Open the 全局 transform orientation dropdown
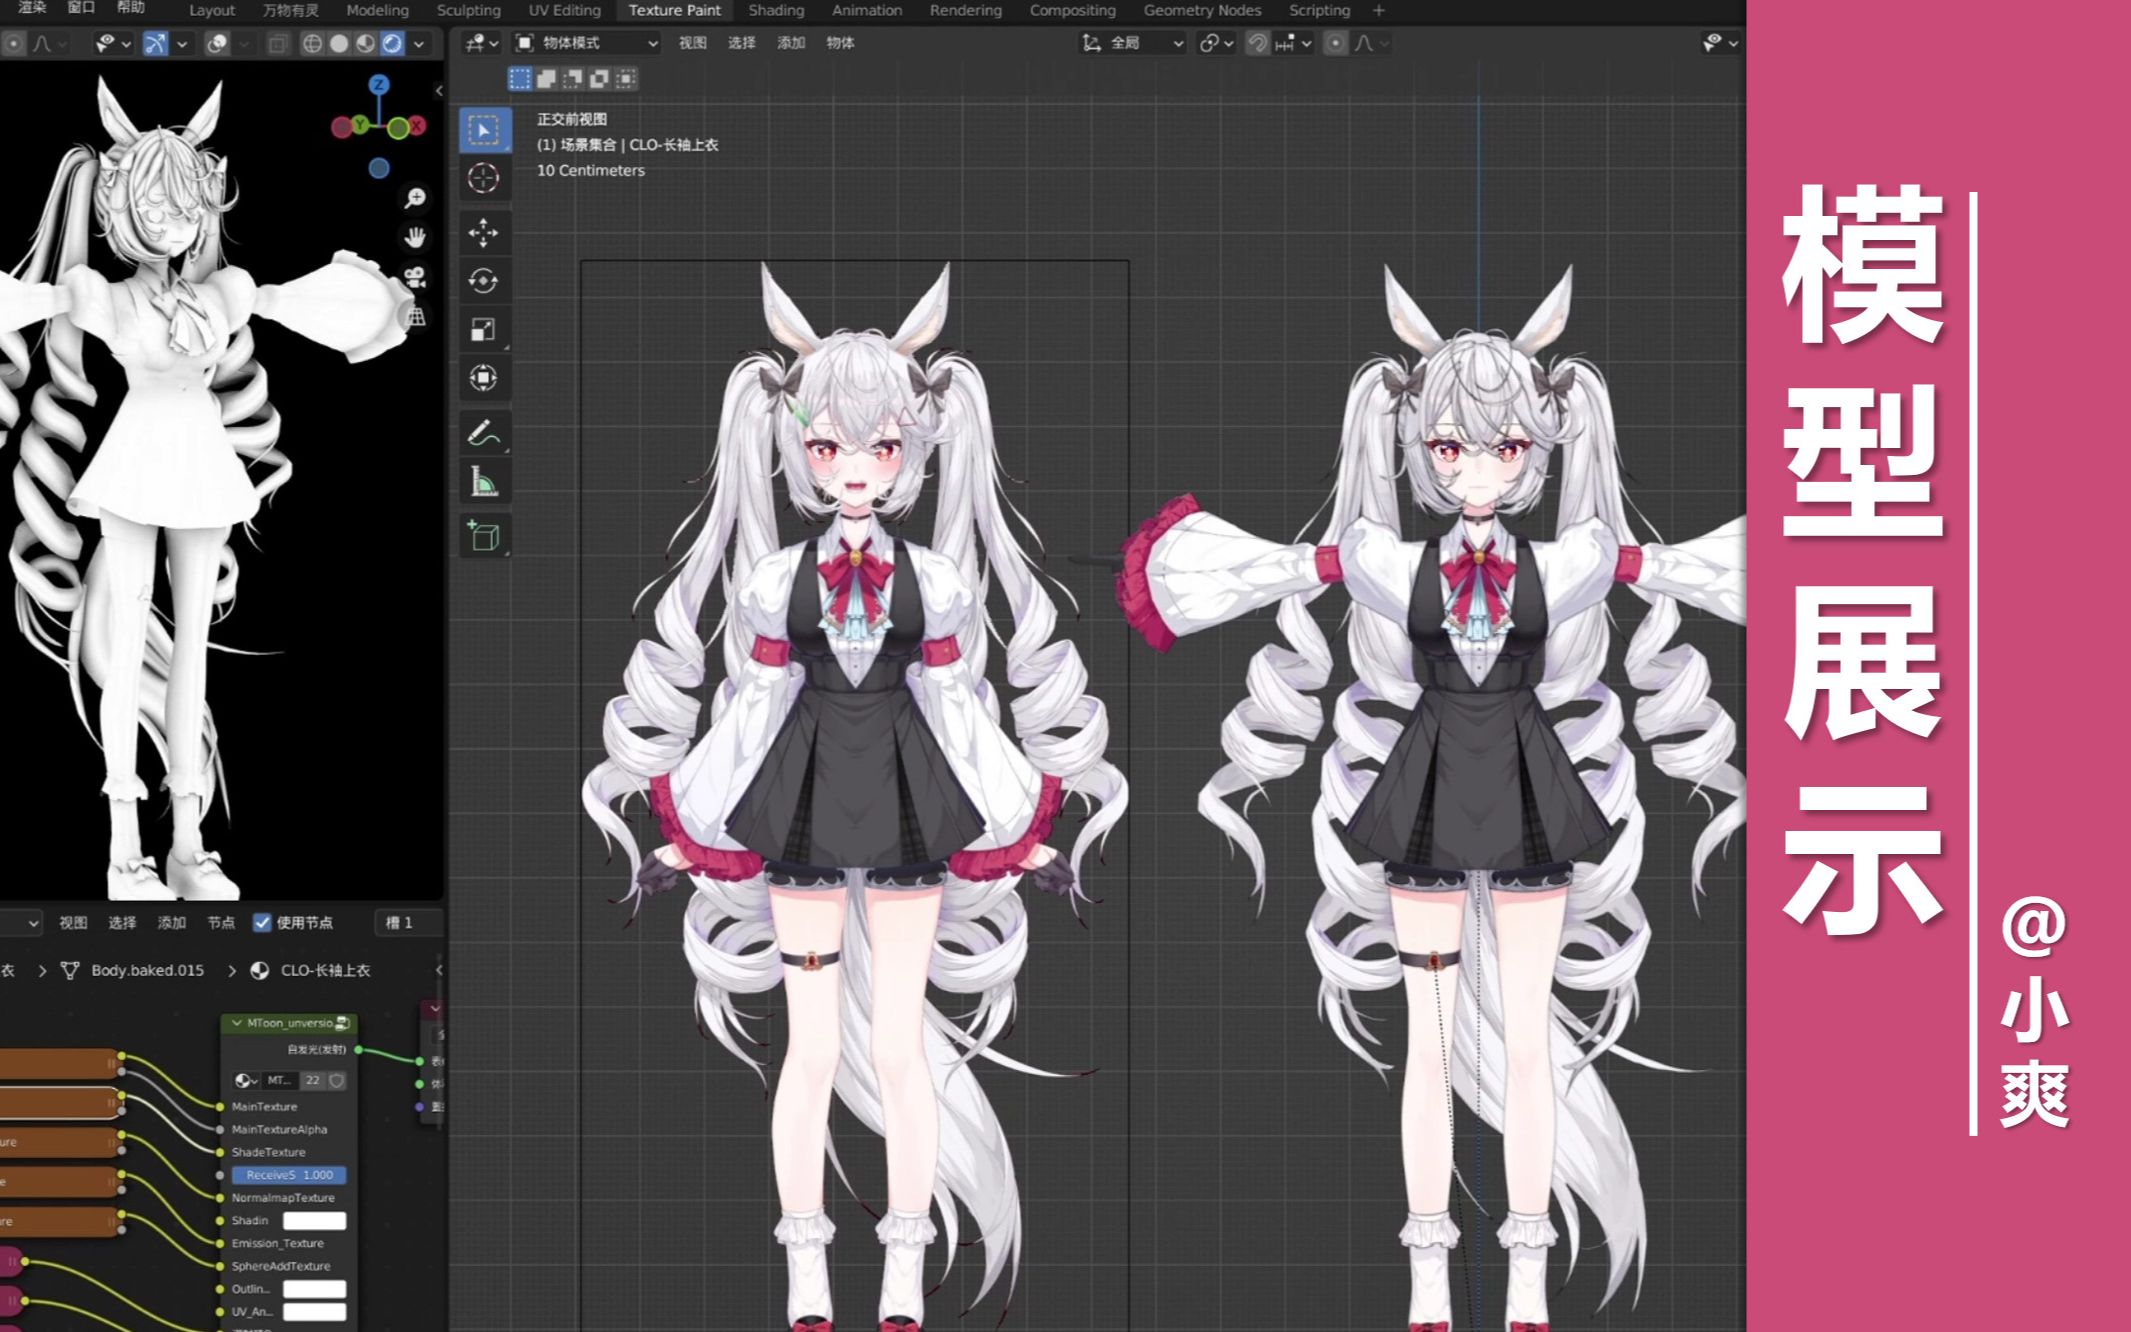The width and height of the screenshot is (2131, 1332). click(1133, 43)
